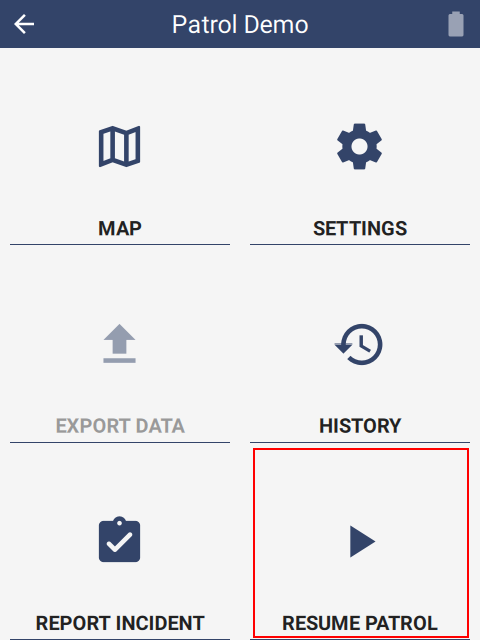
Task: Click the MAP label
Action: pyautogui.click(x=120, y=228)
